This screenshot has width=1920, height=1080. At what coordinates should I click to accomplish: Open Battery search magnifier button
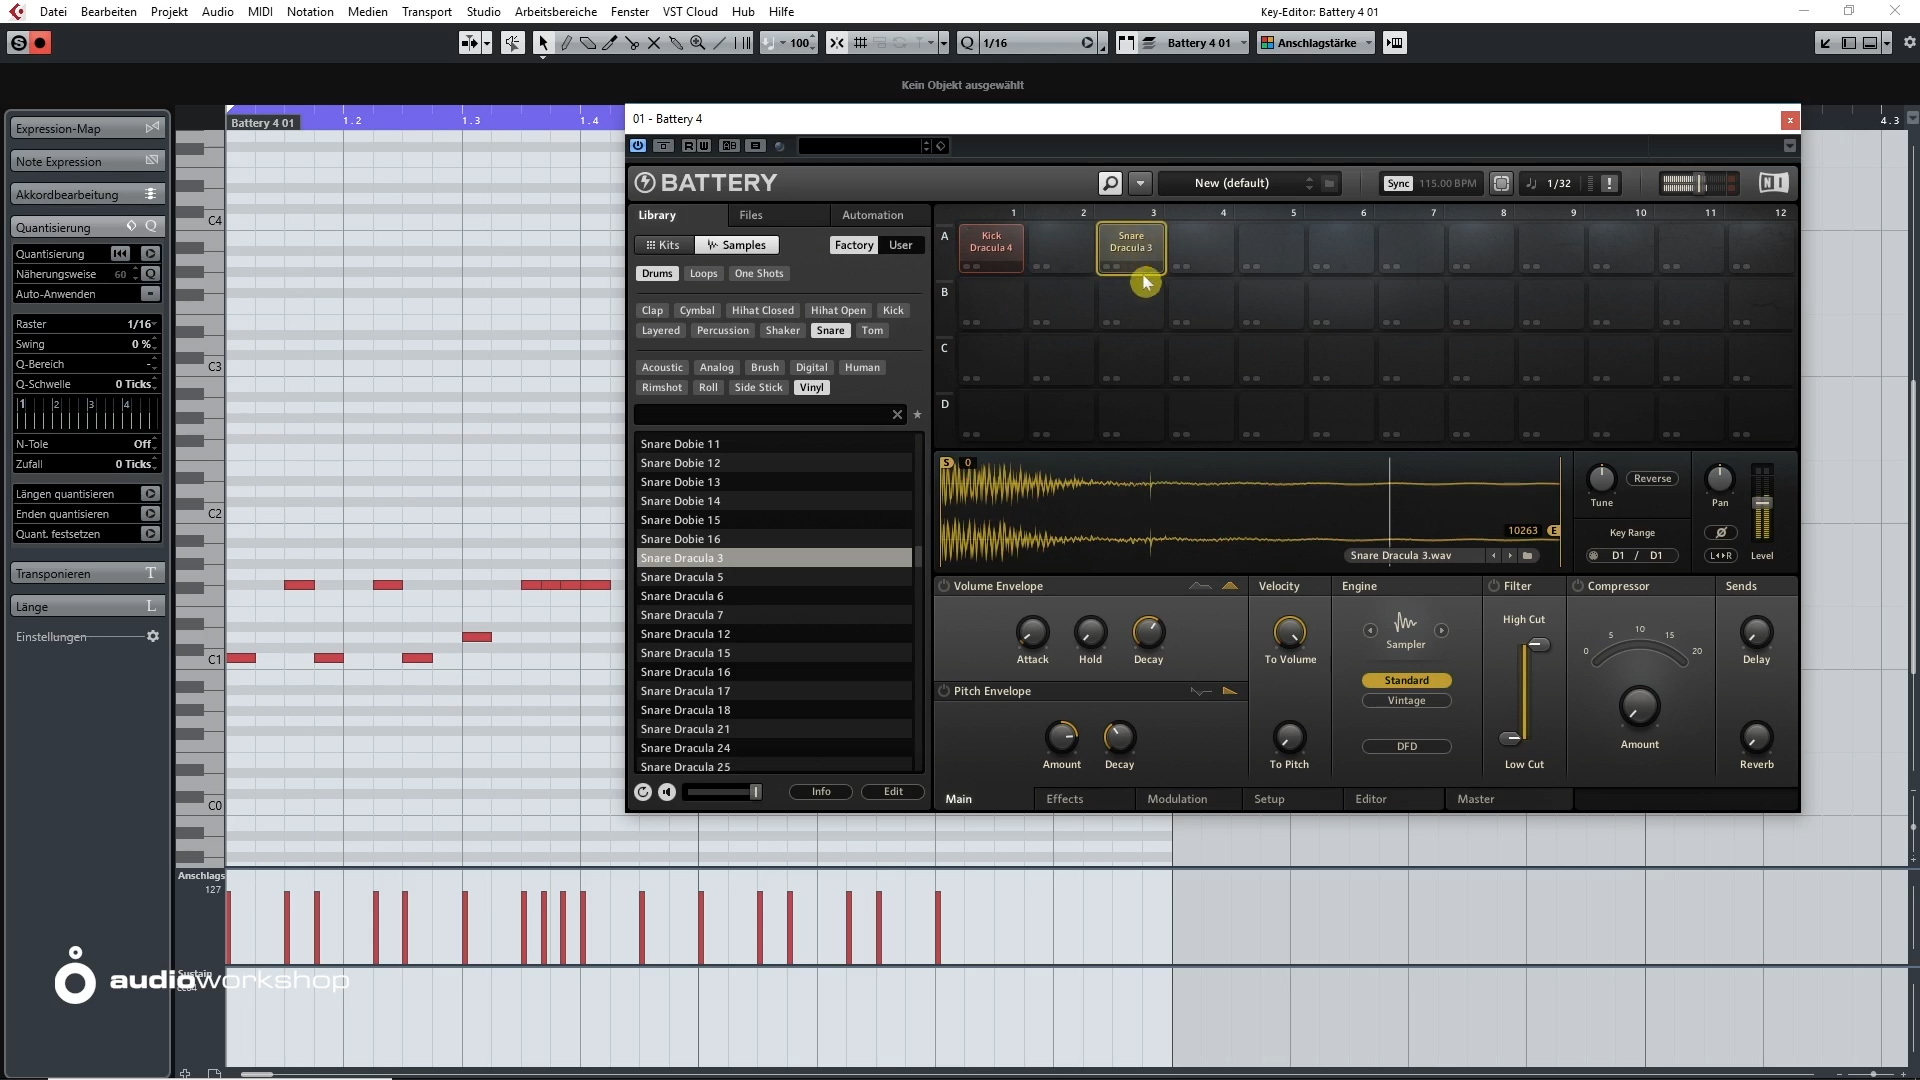point(1110,183)
